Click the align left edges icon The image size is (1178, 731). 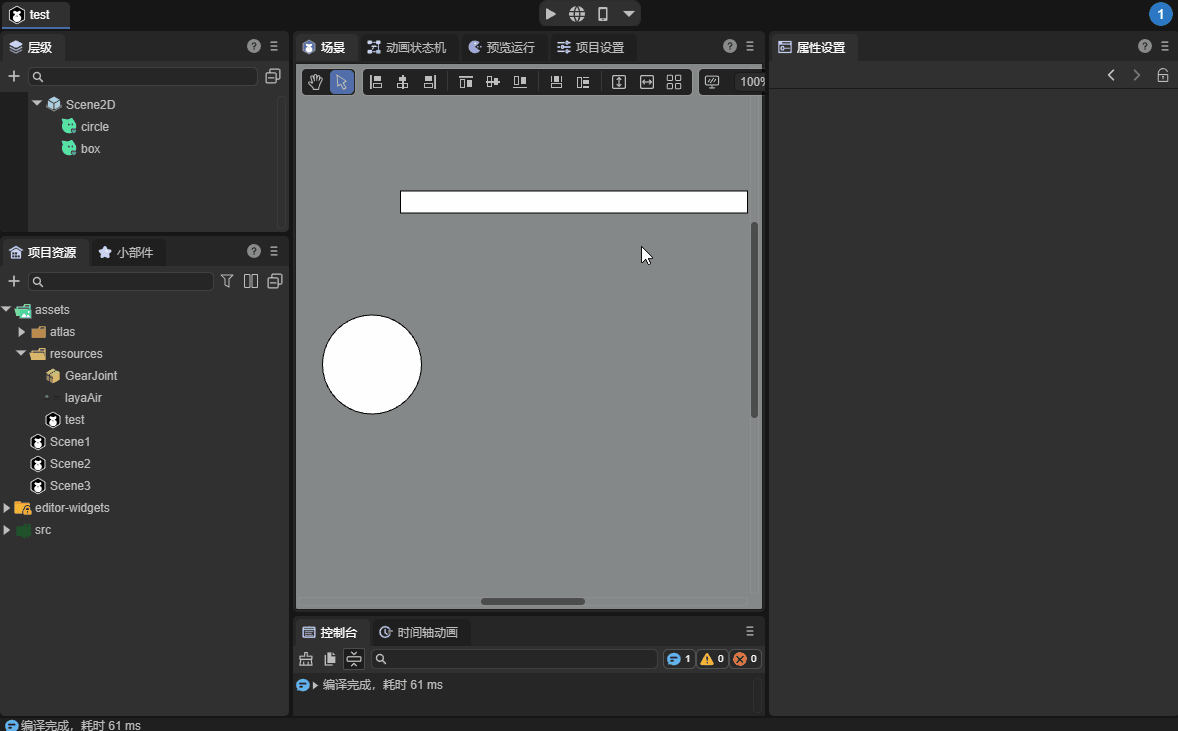[376, 82]
